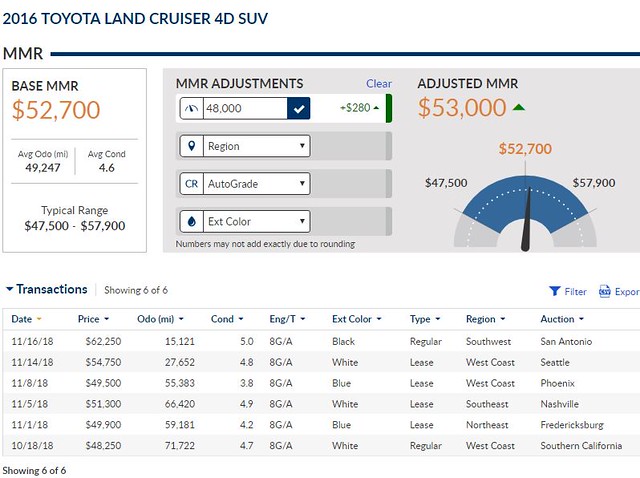Click the Southeast region cell
The width and height of the screenshot is (640, 478).
click(x=487, y=404)
